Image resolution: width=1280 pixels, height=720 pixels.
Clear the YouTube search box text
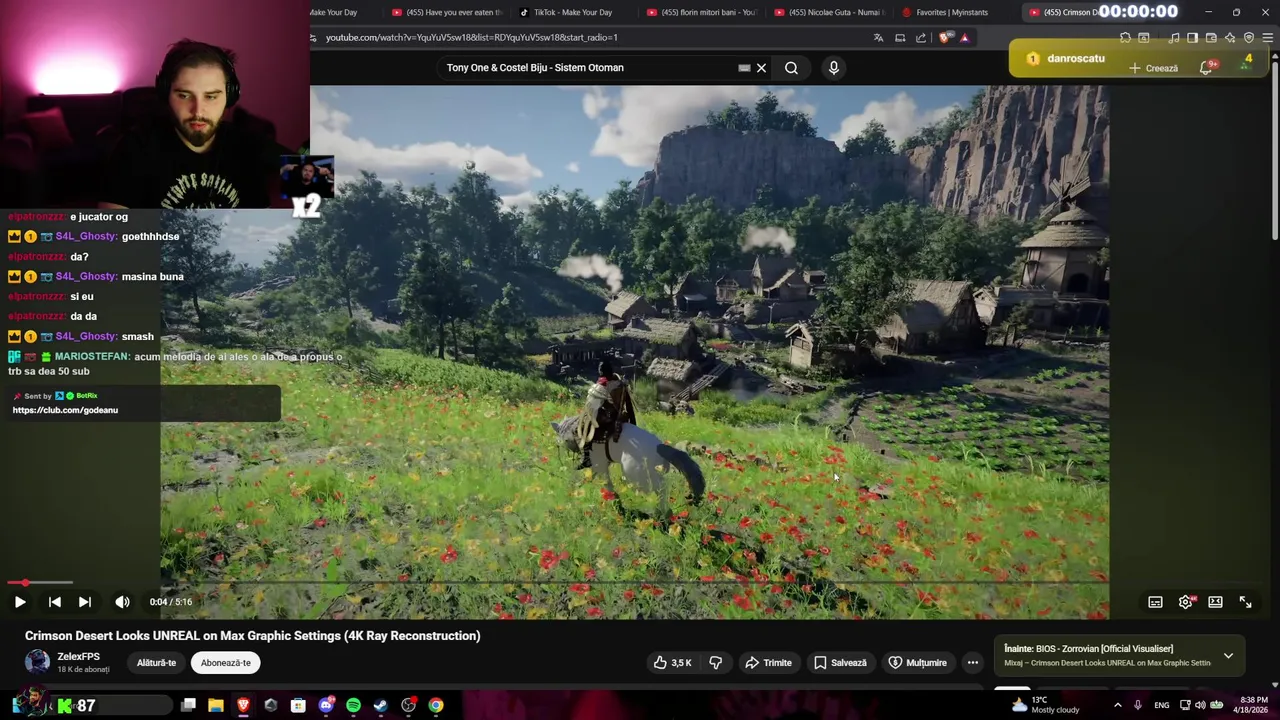(x=761, y=68)
